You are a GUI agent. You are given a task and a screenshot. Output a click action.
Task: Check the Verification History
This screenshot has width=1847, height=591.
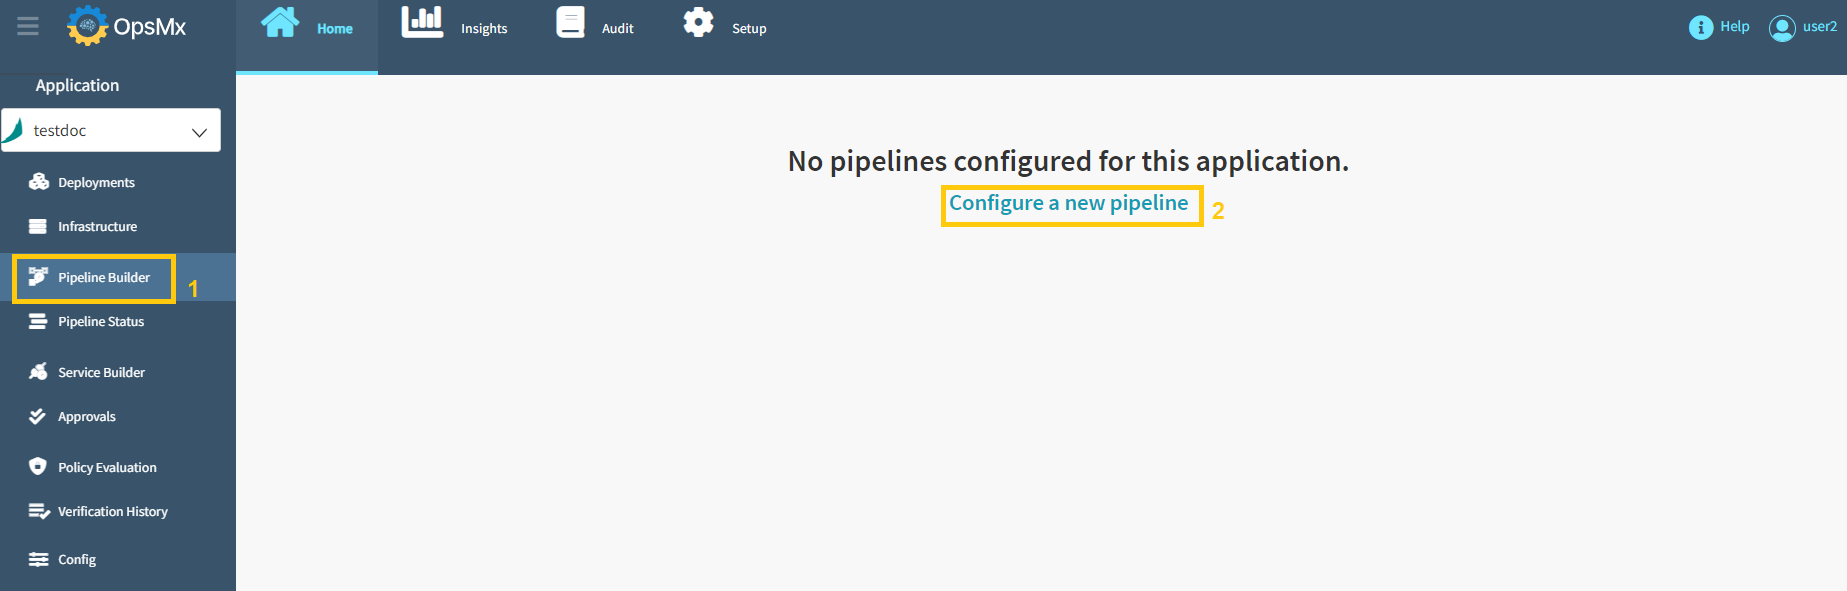click(112, 511)
